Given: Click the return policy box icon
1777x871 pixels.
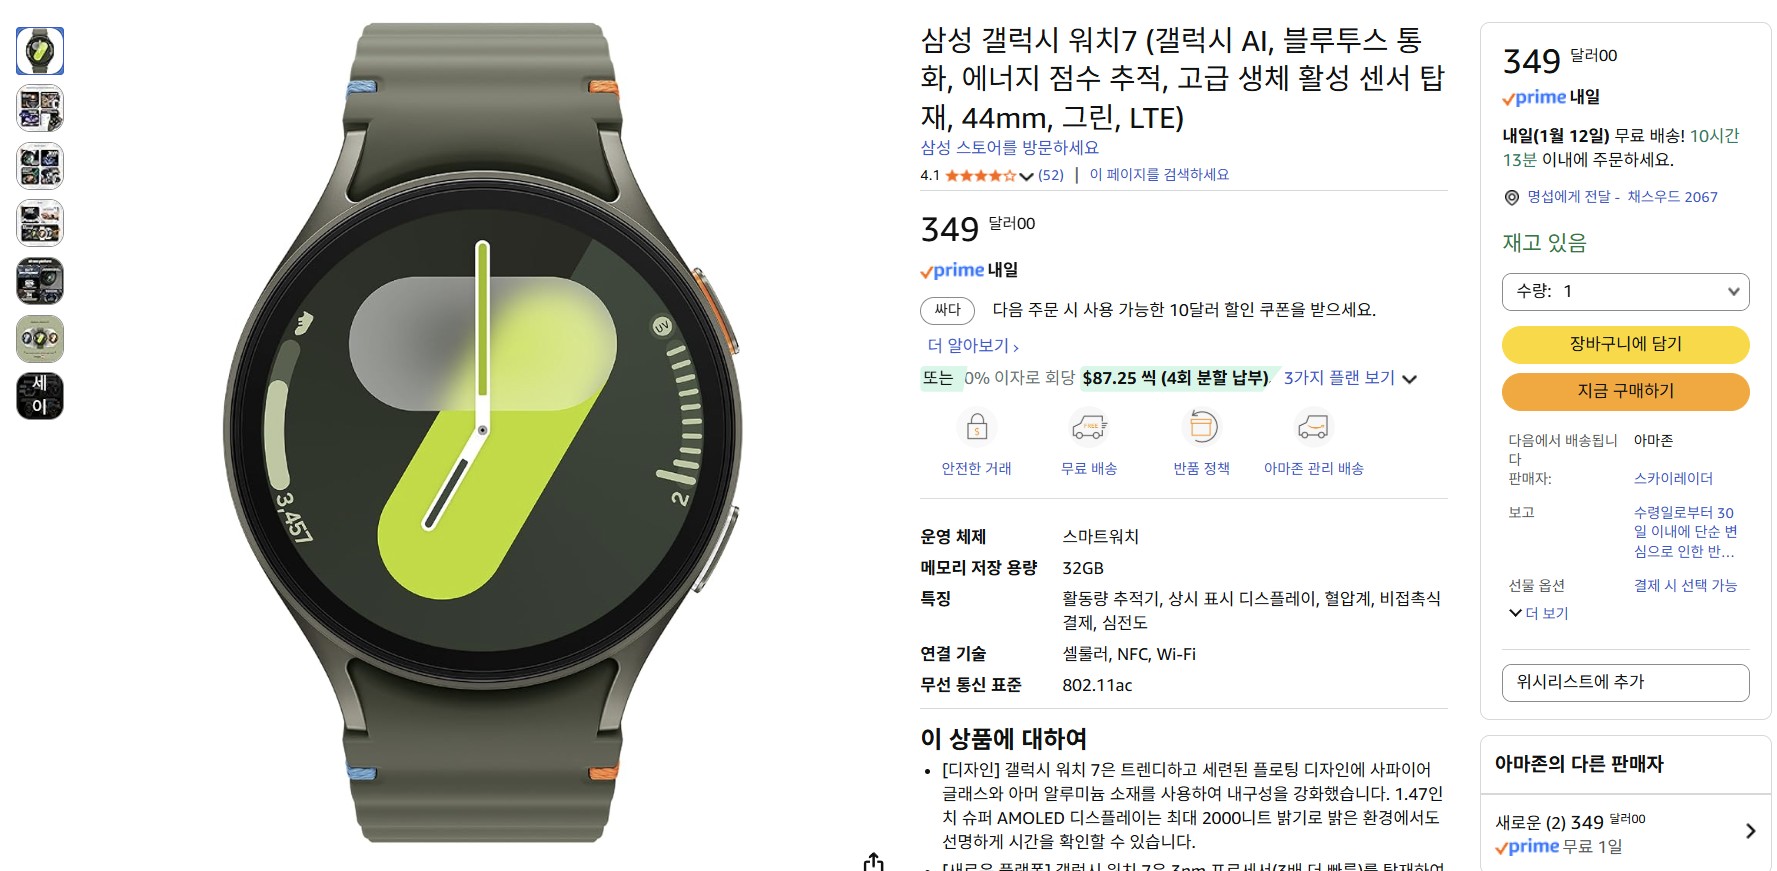Looking at the screenshot, I should coord(1202,427).
